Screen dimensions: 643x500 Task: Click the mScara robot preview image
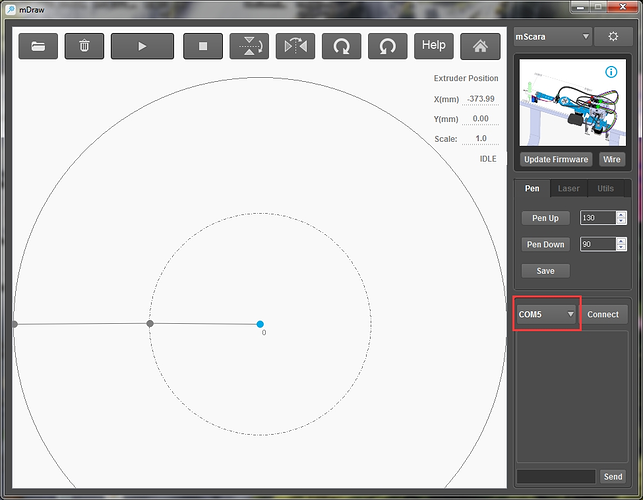[x=572, y=103]
